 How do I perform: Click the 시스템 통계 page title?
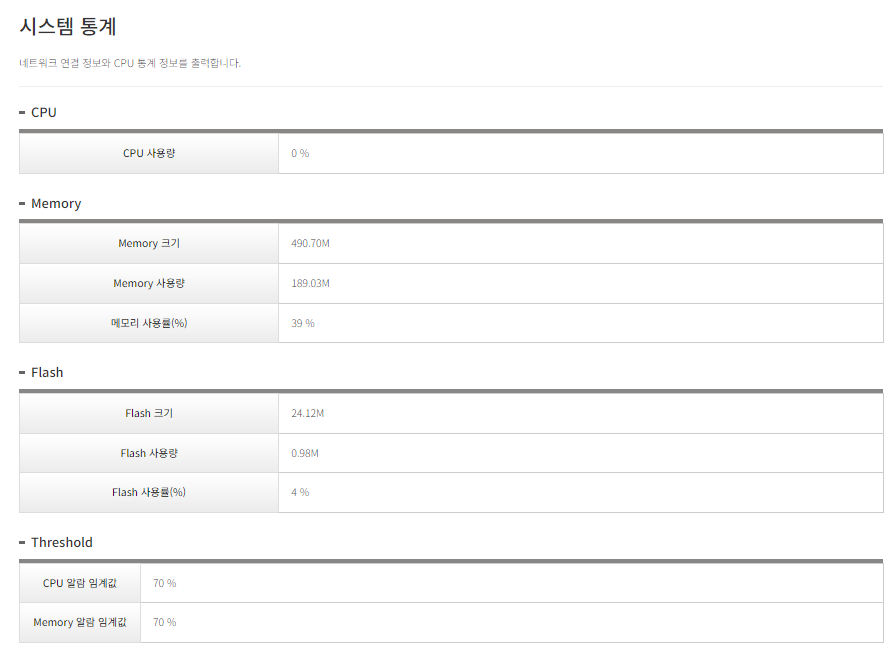[68, 27]
